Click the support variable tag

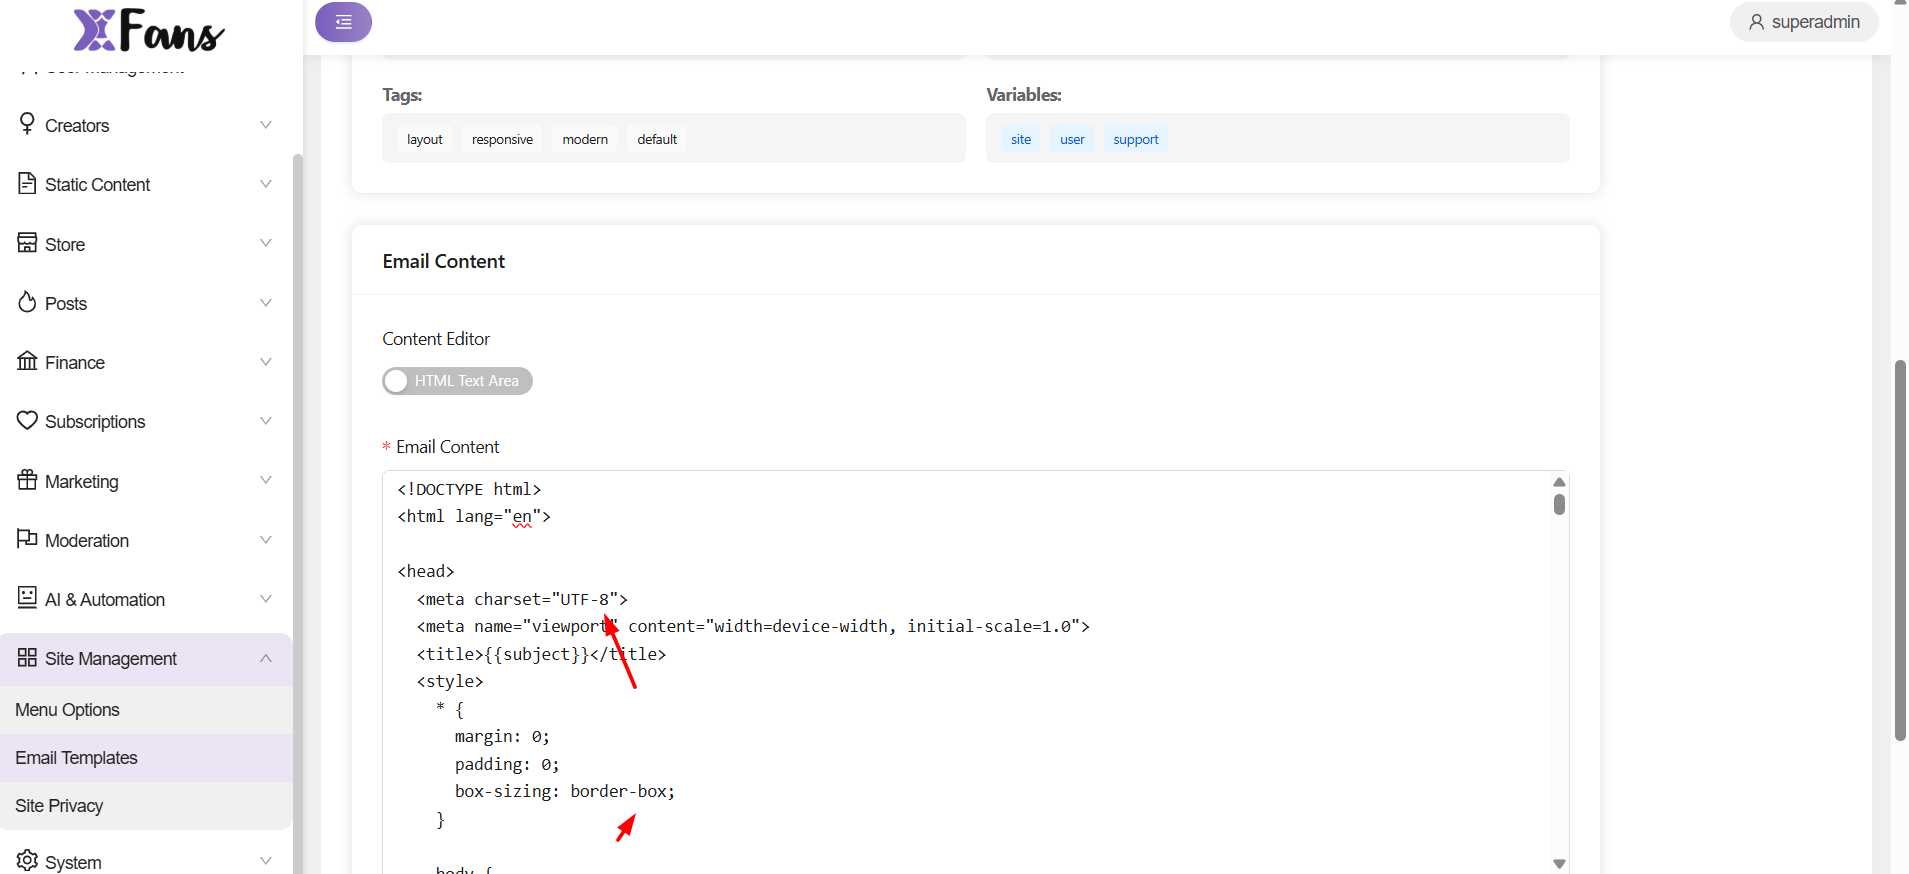[1135, 140]
